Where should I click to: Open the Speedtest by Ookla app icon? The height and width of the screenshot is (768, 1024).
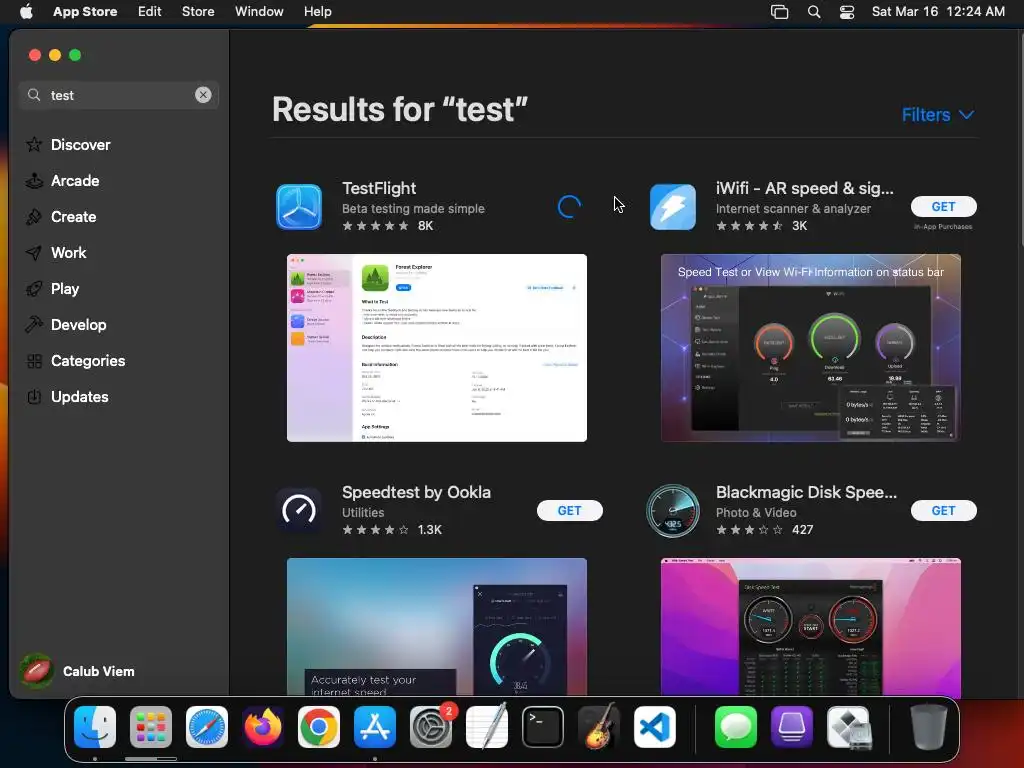[x=299, y=511]
